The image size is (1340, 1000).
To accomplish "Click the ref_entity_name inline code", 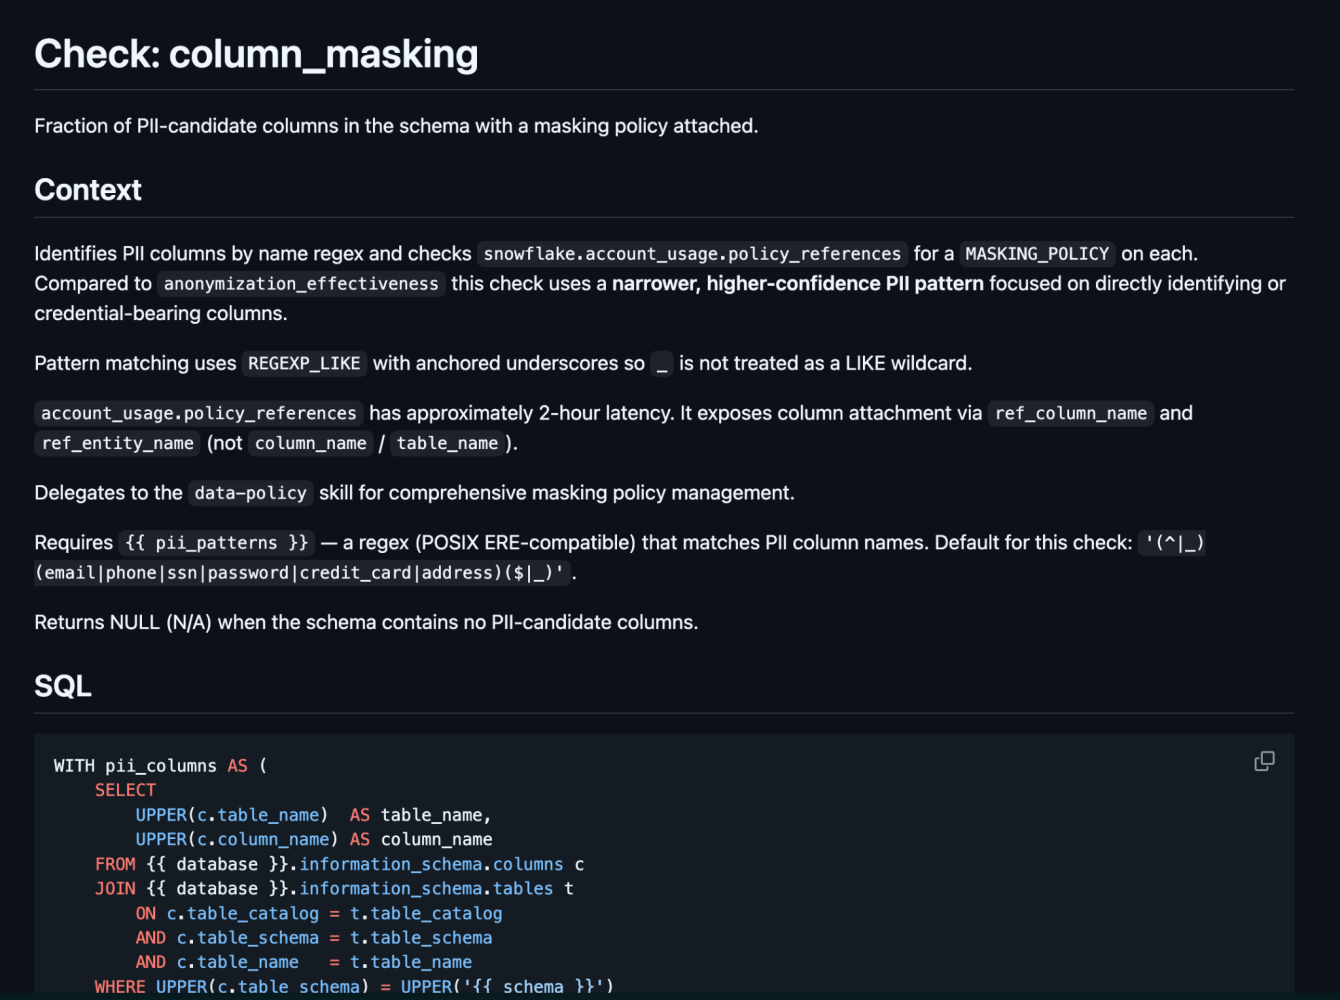I will tap(118, 443).
